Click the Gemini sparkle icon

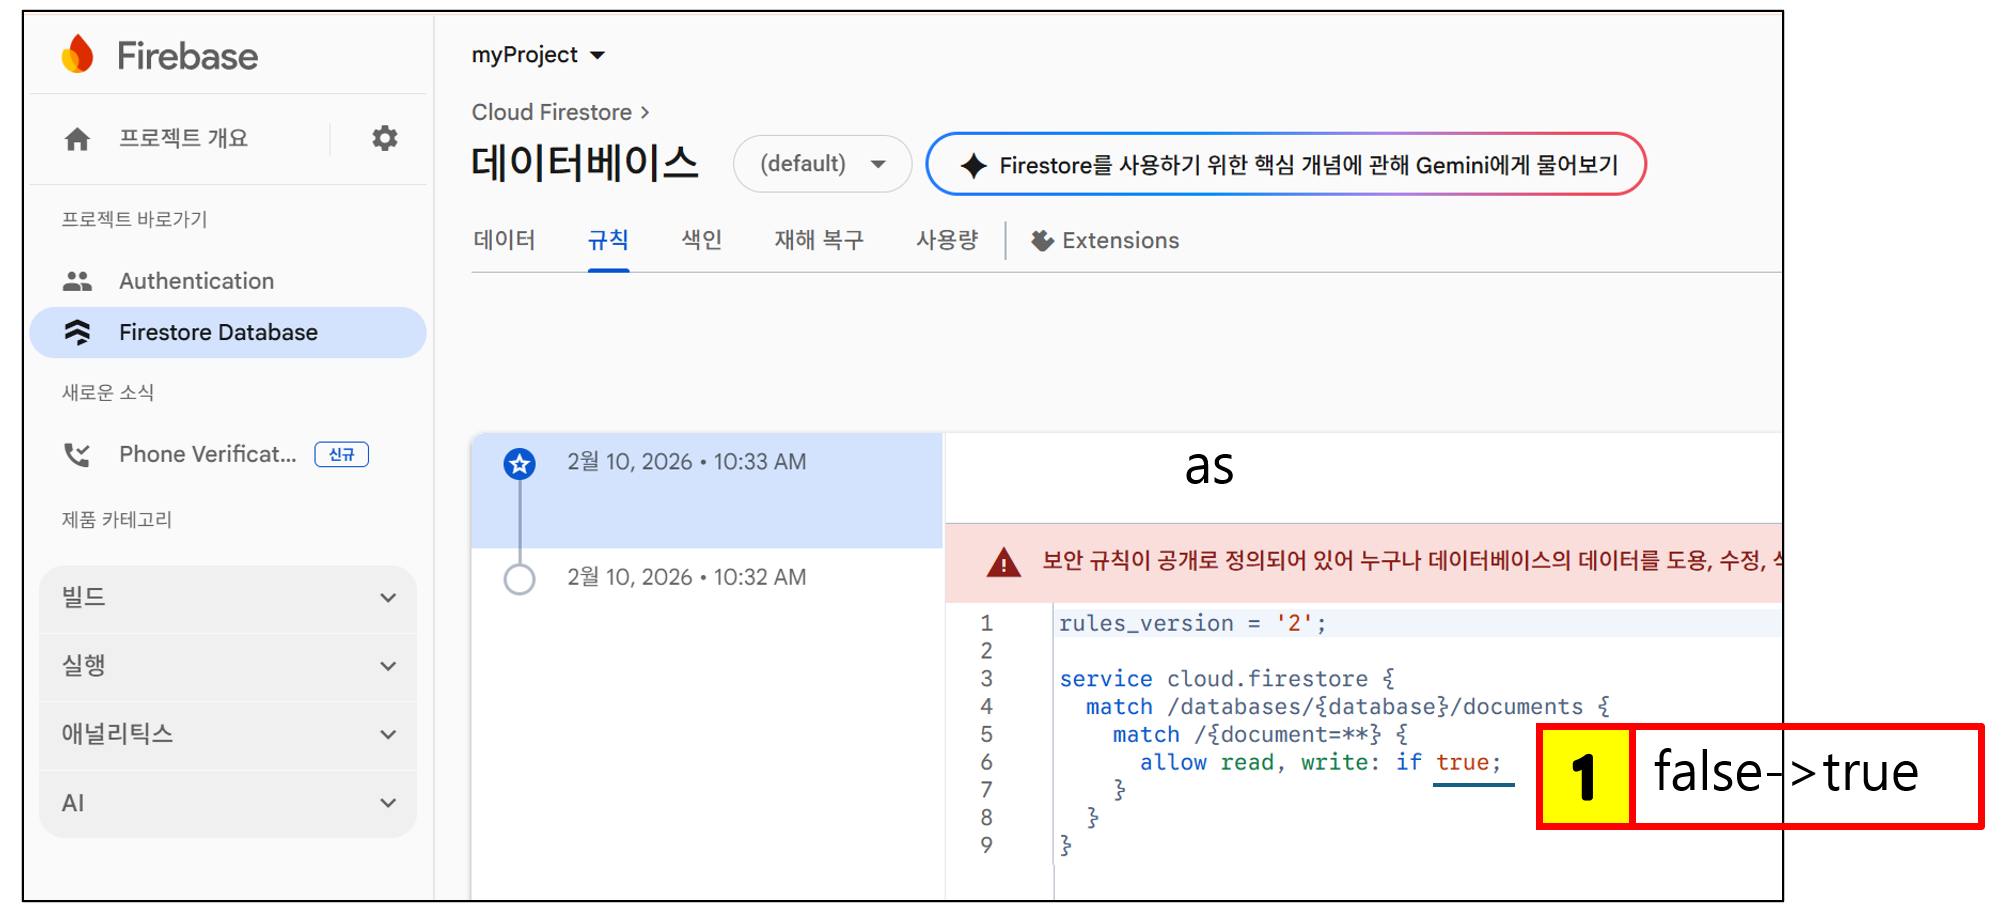click(973, 165)
